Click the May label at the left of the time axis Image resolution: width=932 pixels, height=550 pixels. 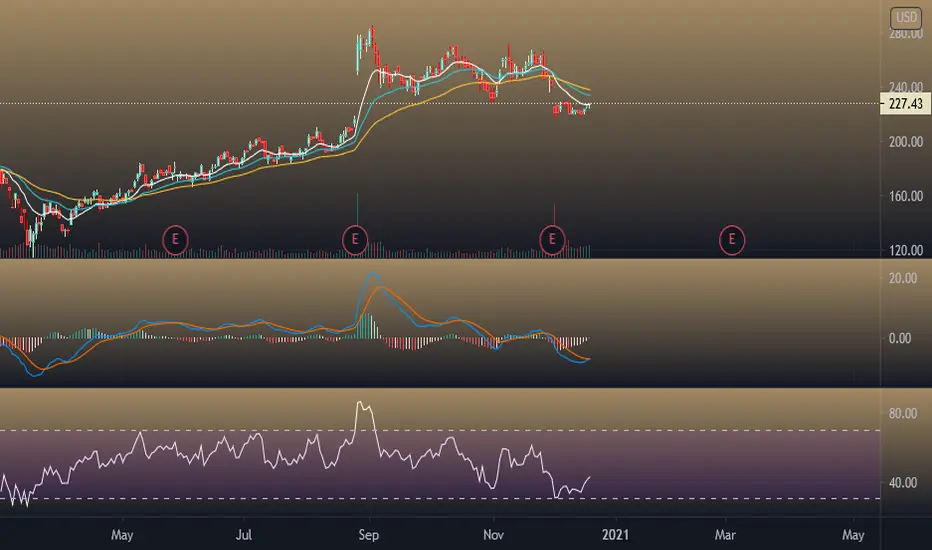coord(122,535)
